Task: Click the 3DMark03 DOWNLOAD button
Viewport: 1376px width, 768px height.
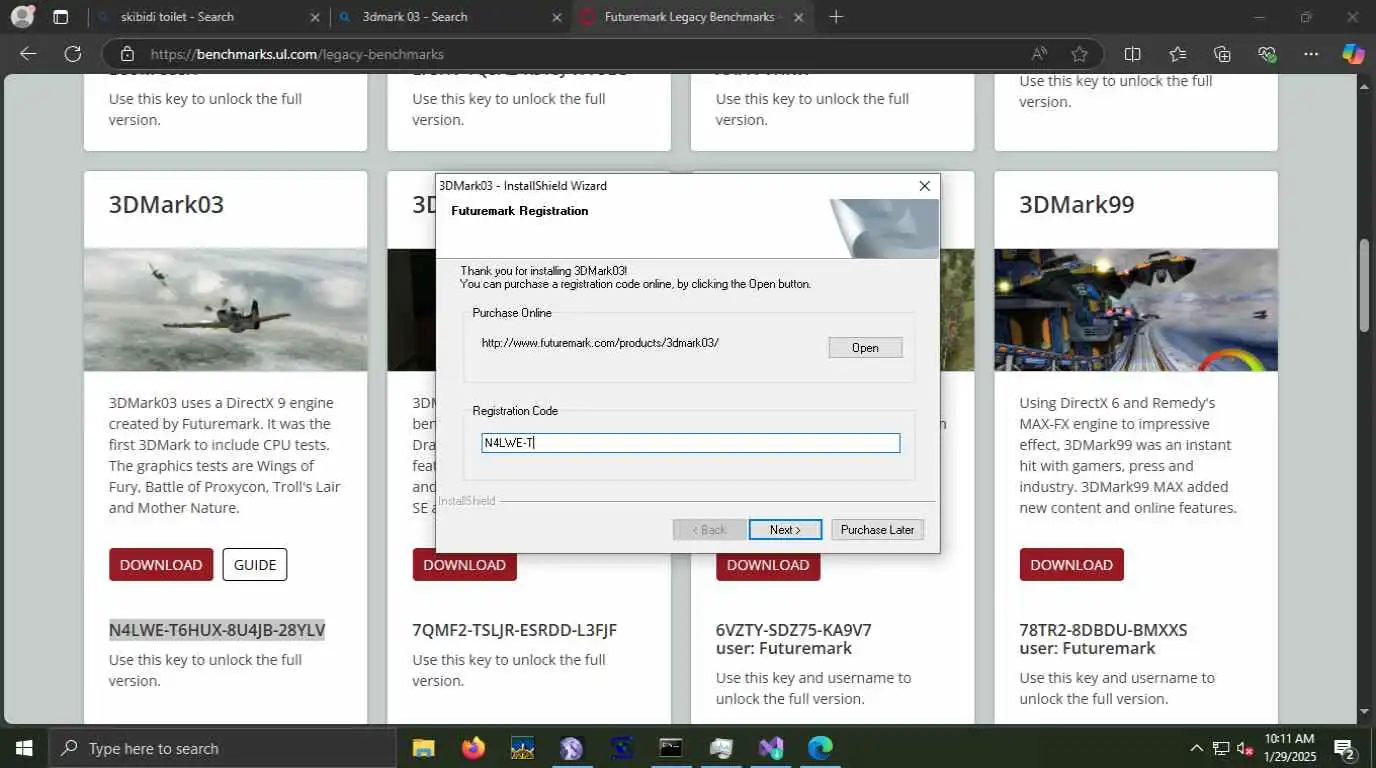Action: [x=161, y=565]
